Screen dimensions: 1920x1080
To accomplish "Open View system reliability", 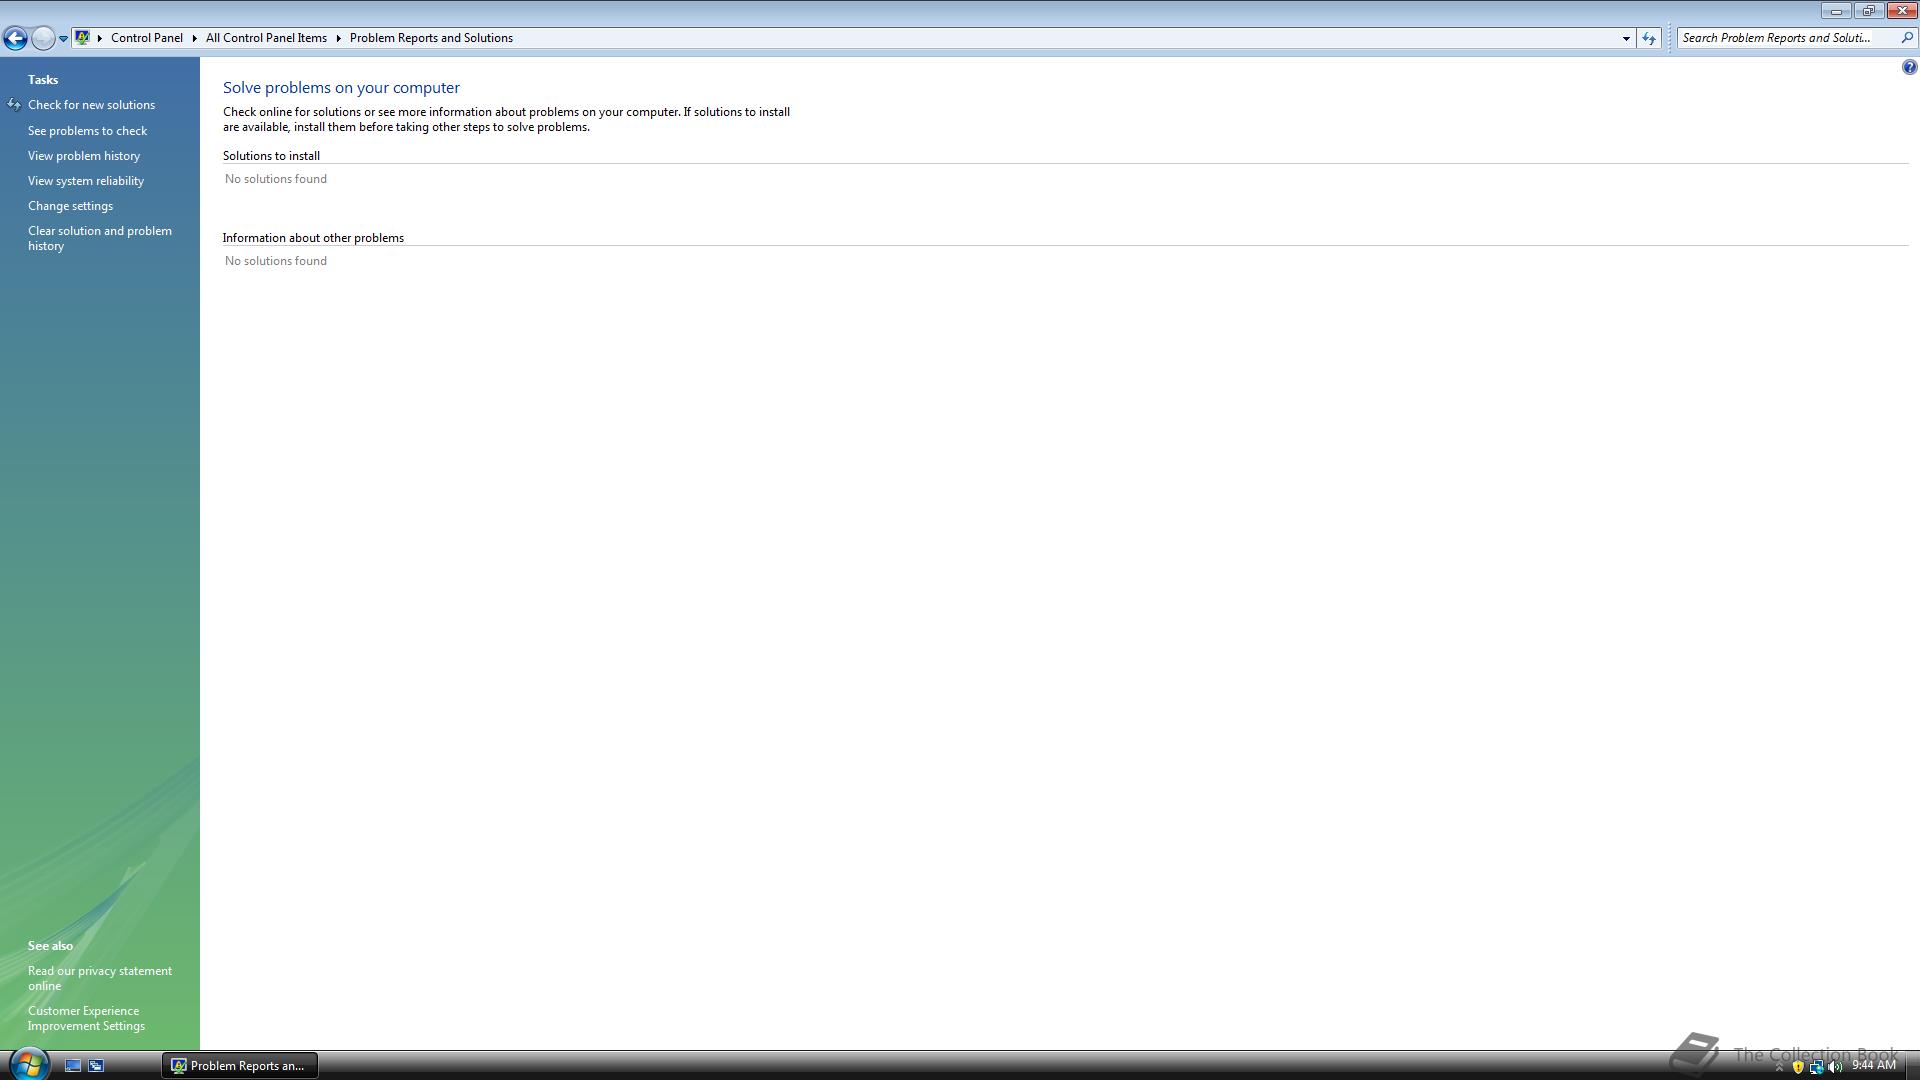I will tap(86, 181).
